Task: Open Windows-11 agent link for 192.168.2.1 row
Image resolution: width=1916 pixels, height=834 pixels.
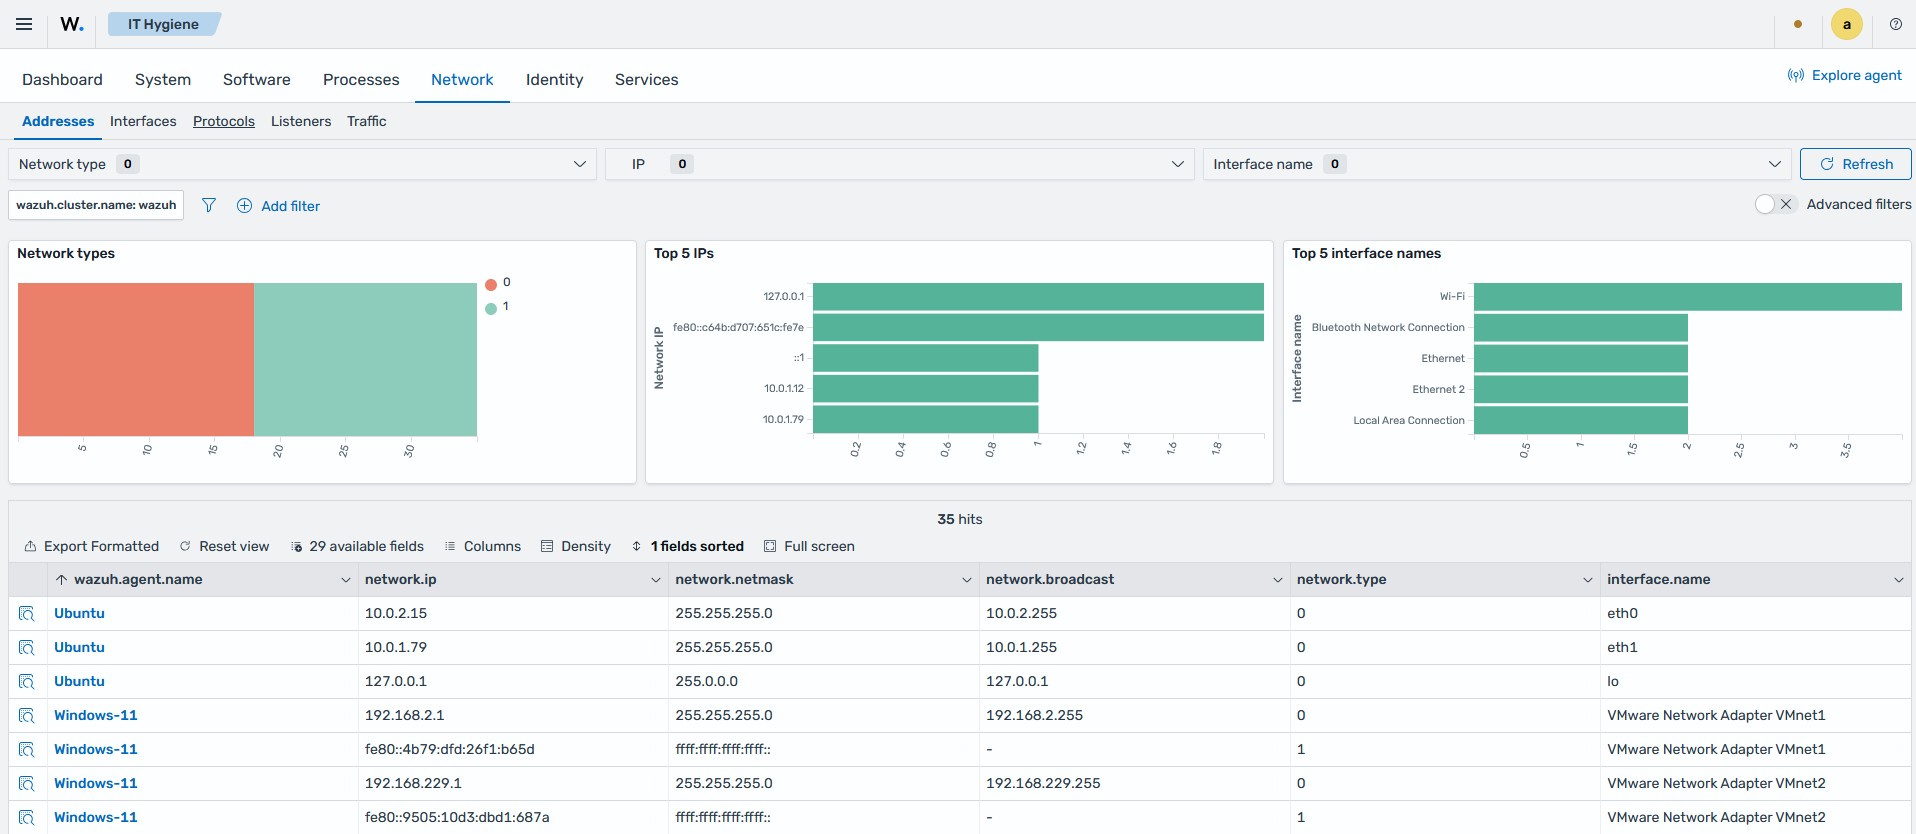Action: 96,716
